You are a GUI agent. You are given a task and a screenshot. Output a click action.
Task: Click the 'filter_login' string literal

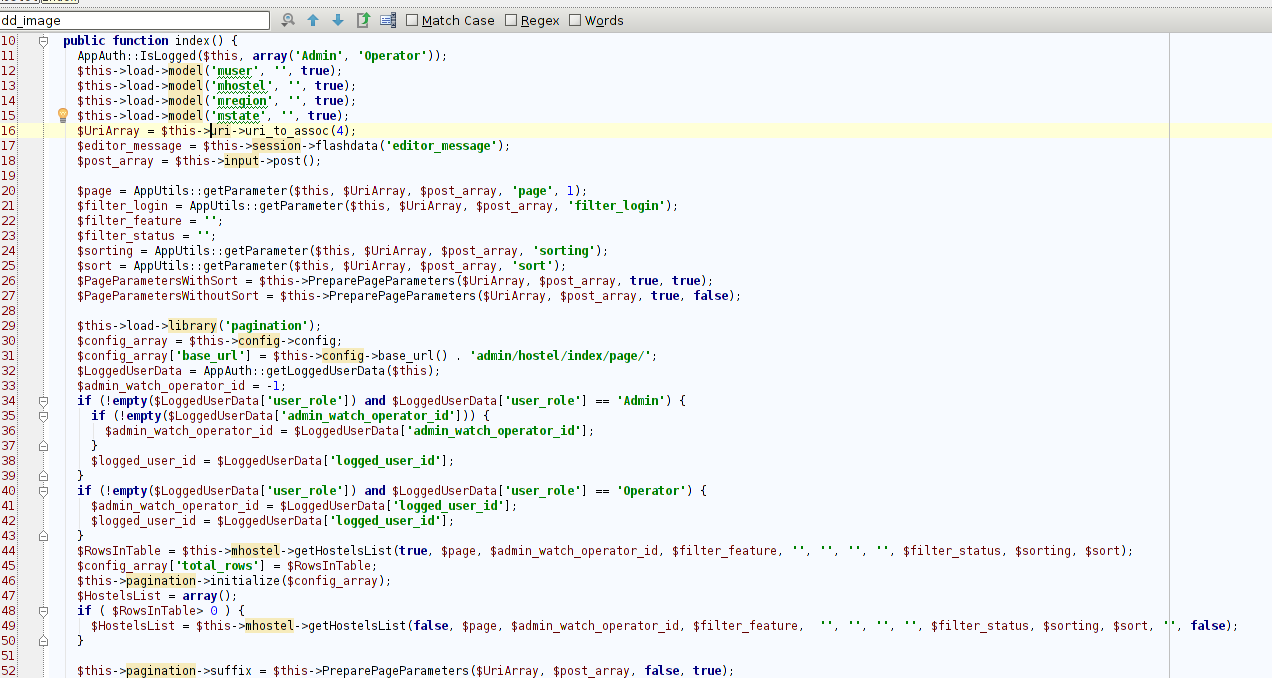pos(616,206)
